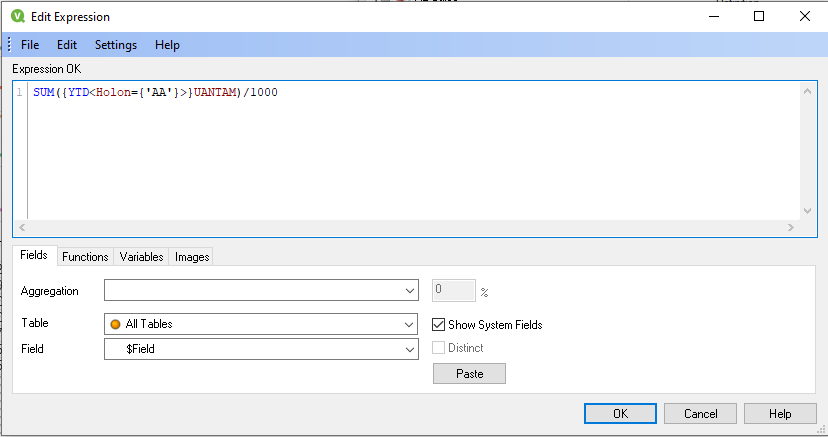Confirm the expression with OK

(620, 414)
